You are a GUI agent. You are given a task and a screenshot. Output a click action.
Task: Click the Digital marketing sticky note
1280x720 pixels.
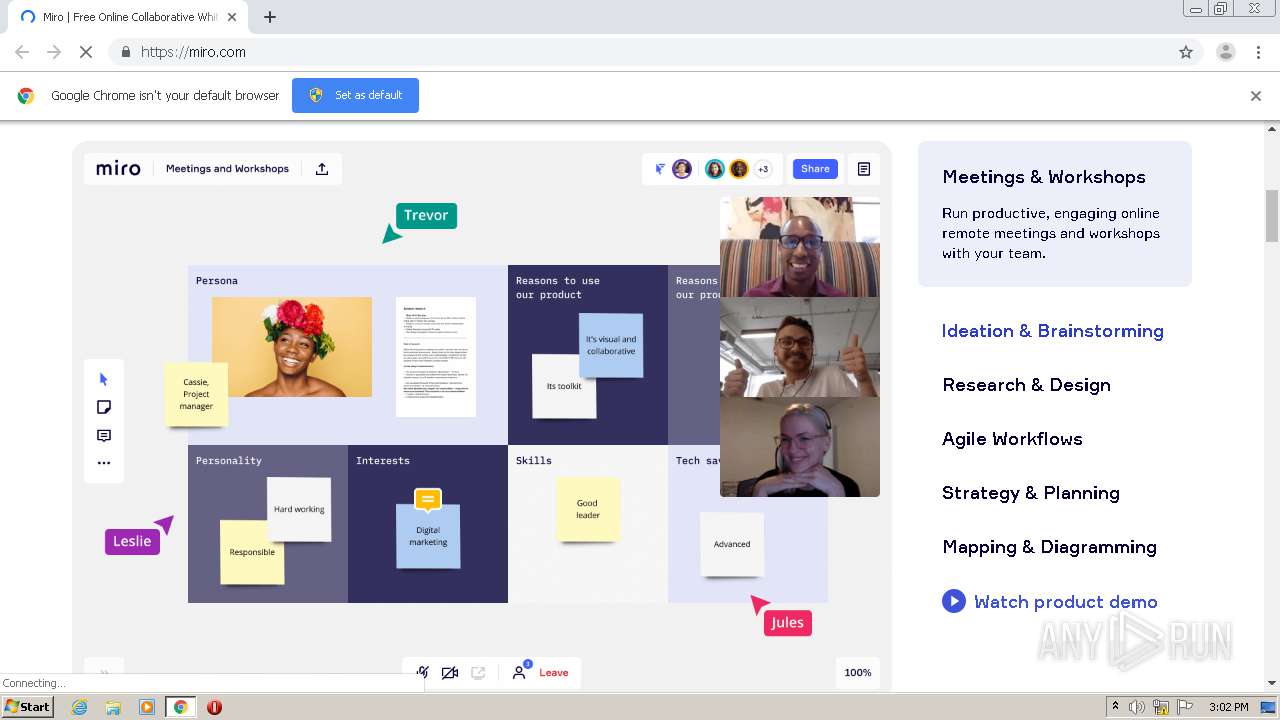[x=428, y=537]
